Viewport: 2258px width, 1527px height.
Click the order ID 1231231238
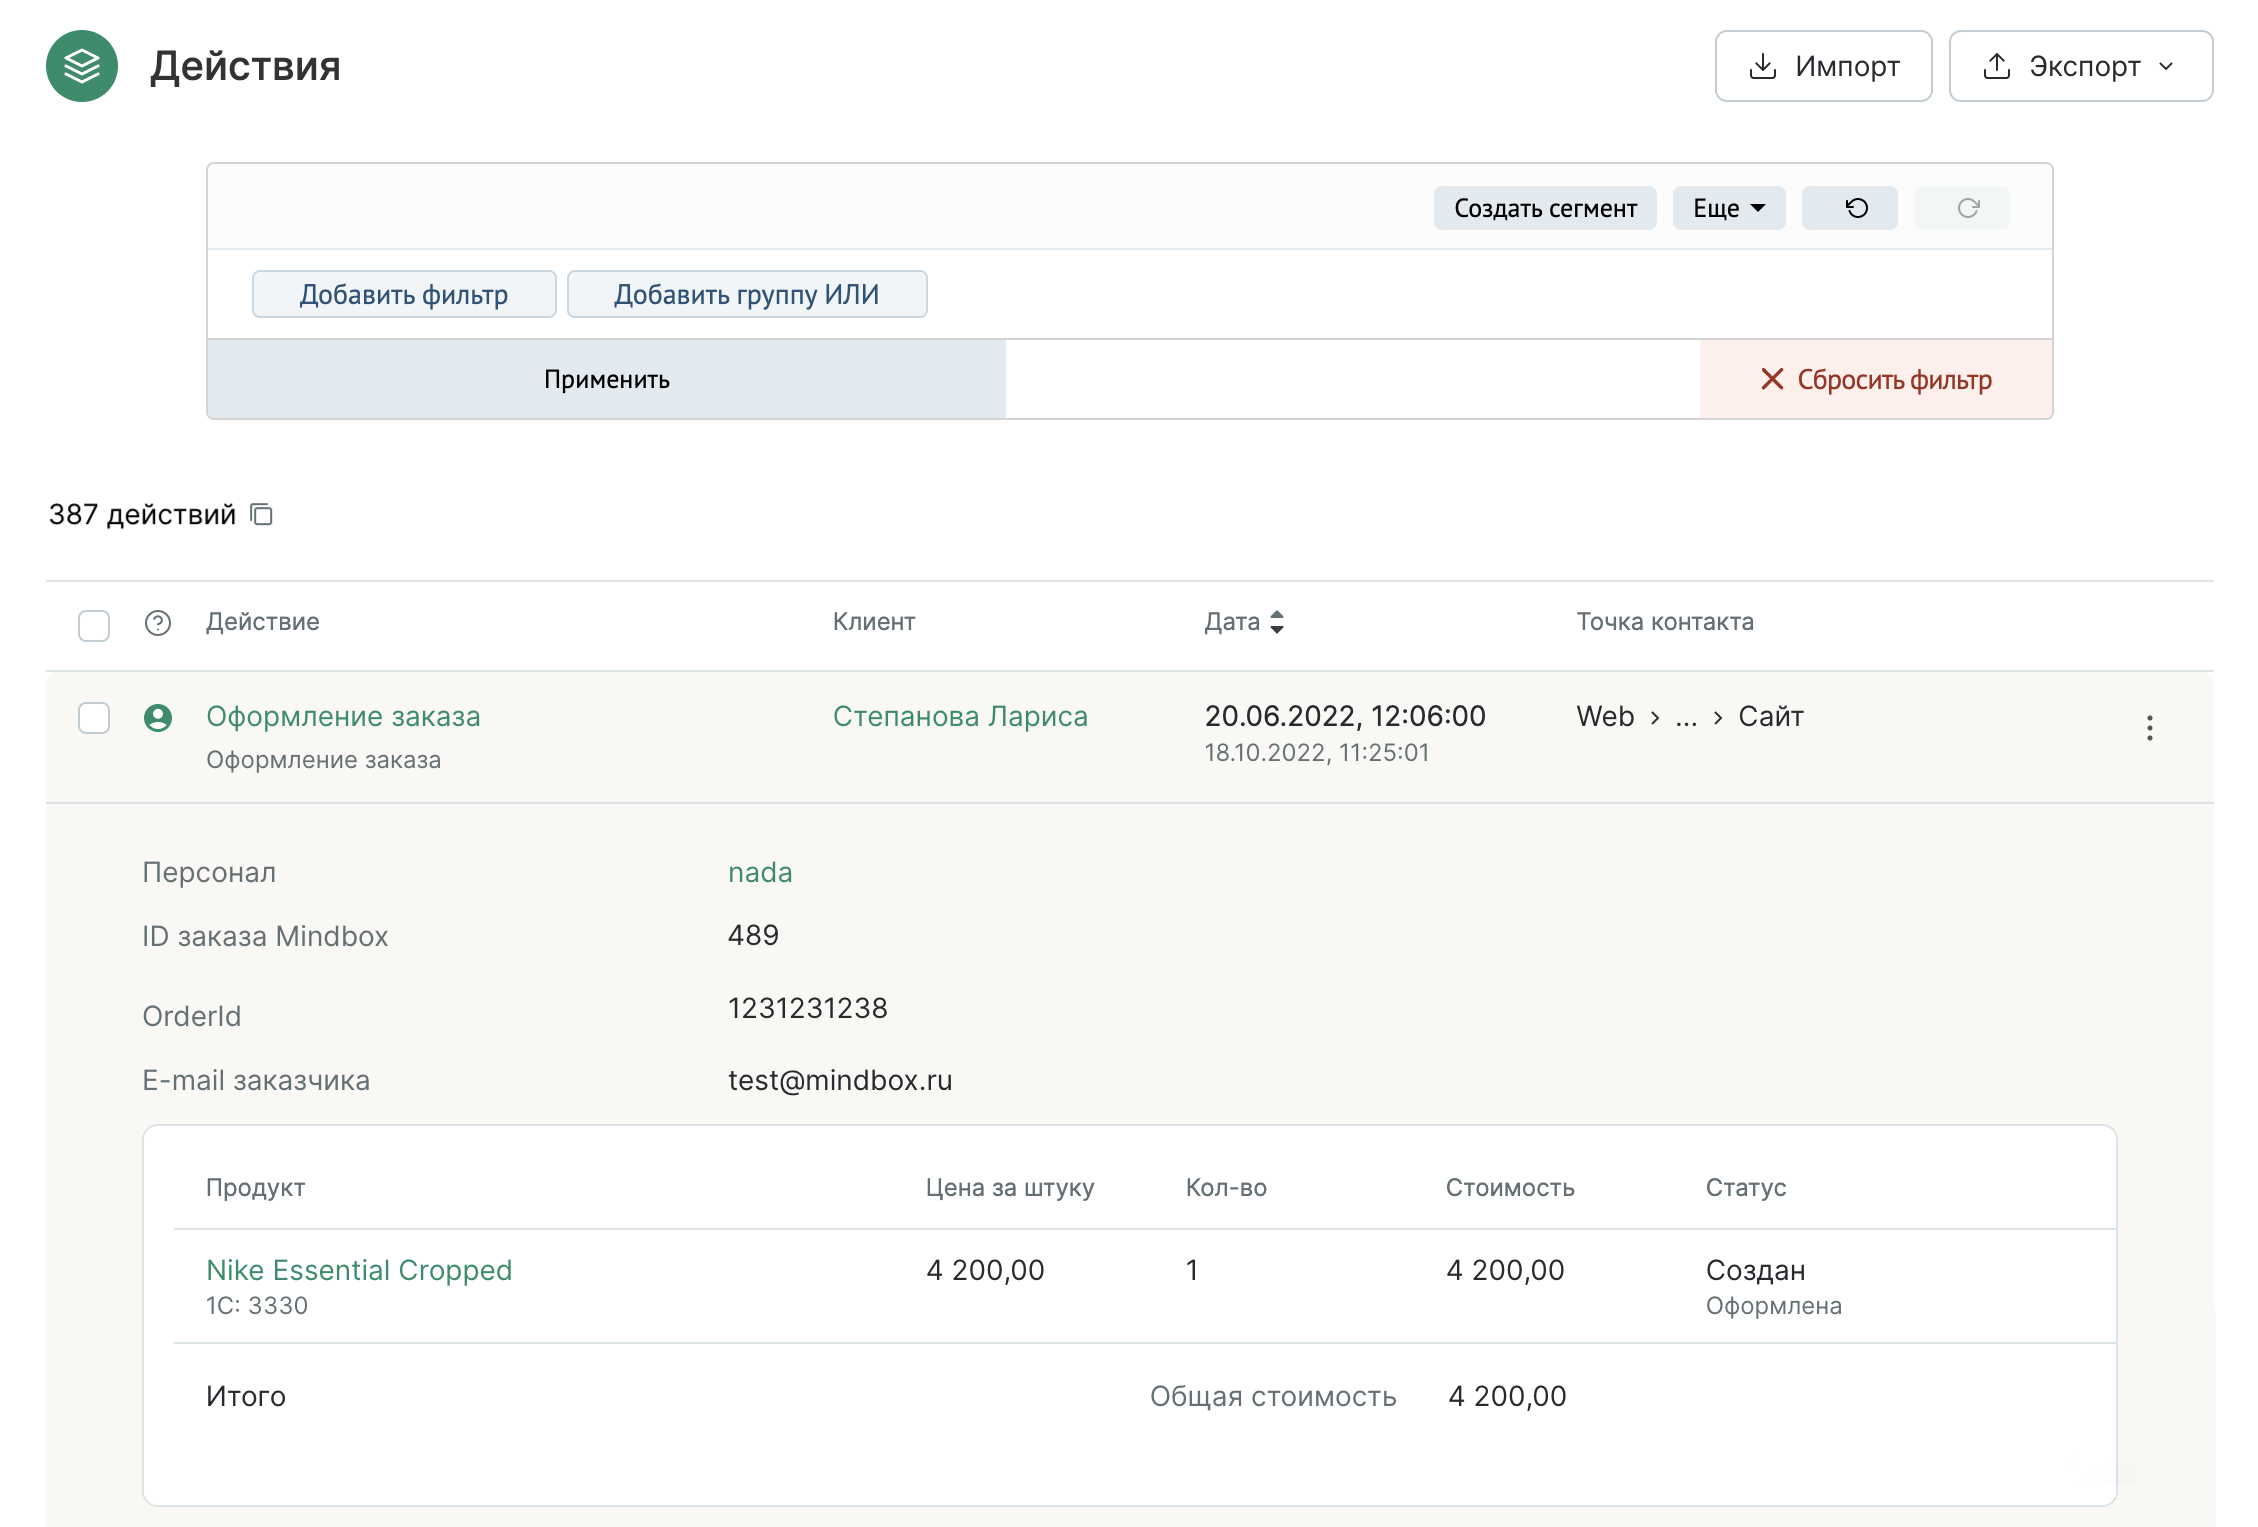click(808, 1008)
